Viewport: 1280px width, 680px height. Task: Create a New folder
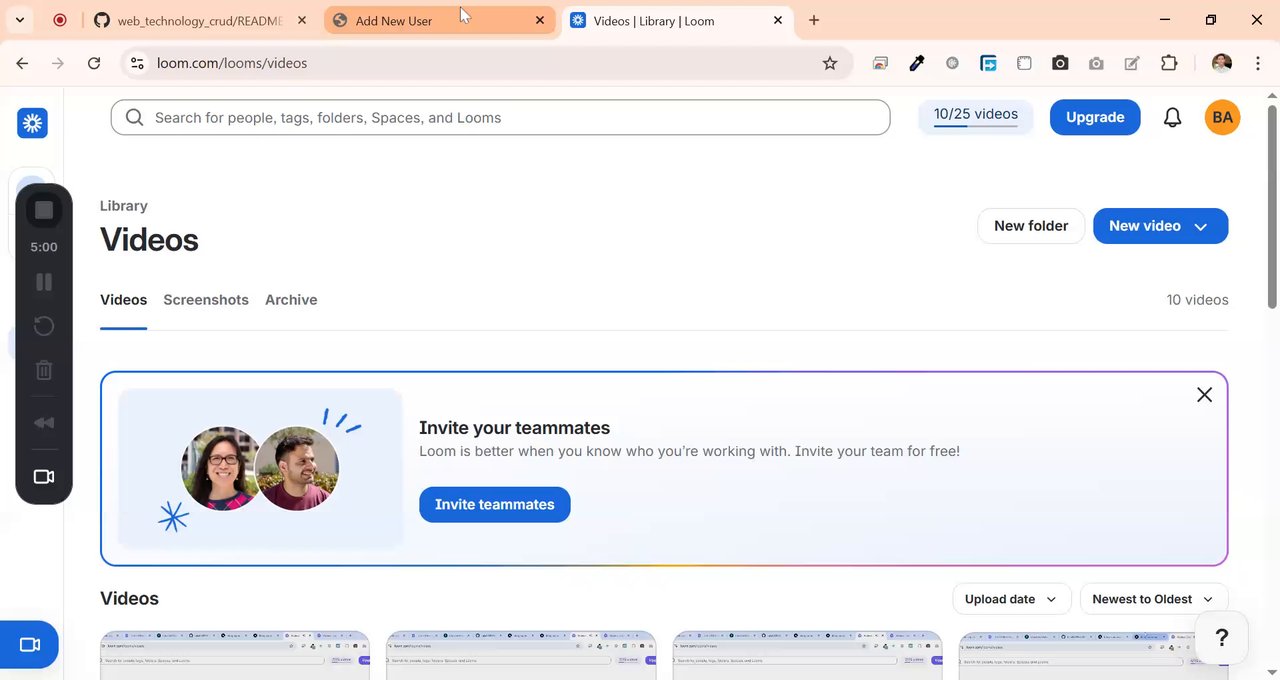click(1031, 226)
